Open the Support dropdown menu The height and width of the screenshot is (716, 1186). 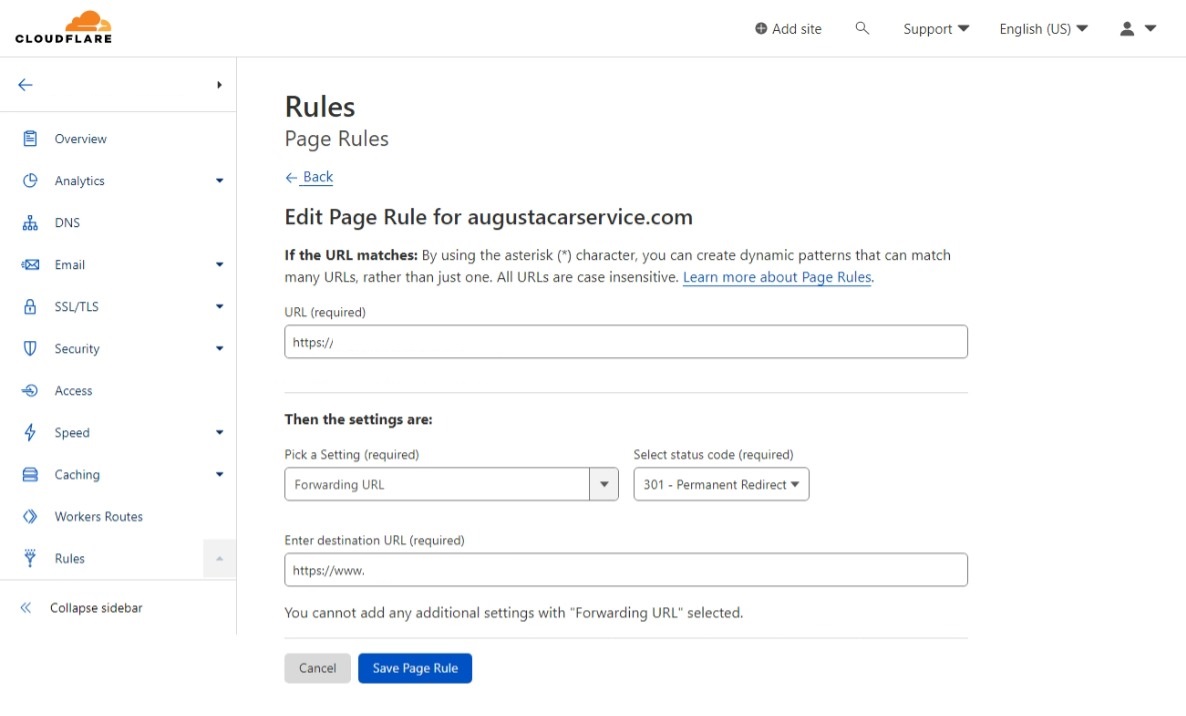936,29
